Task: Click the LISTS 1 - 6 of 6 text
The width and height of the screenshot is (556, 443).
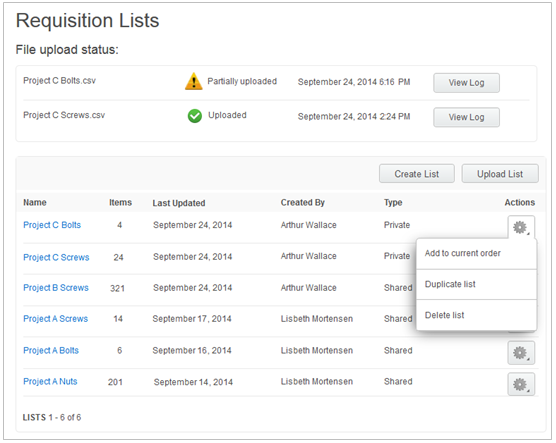Action: (x=52, y=417)
